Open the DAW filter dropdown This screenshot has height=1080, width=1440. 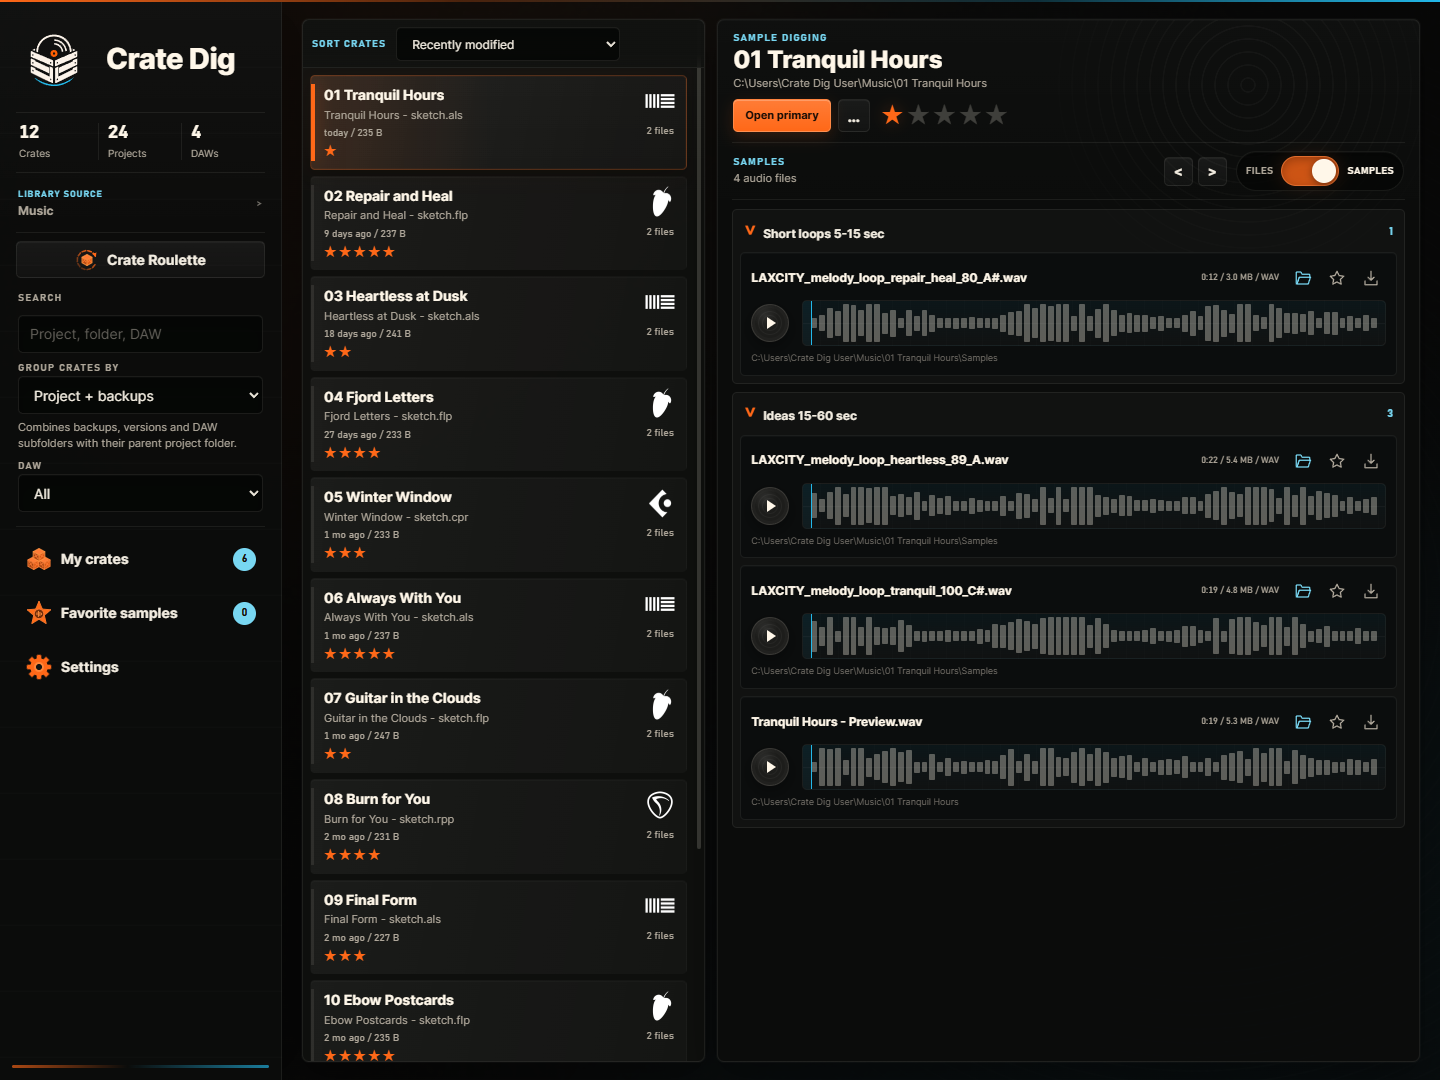[x=140, y=494]
